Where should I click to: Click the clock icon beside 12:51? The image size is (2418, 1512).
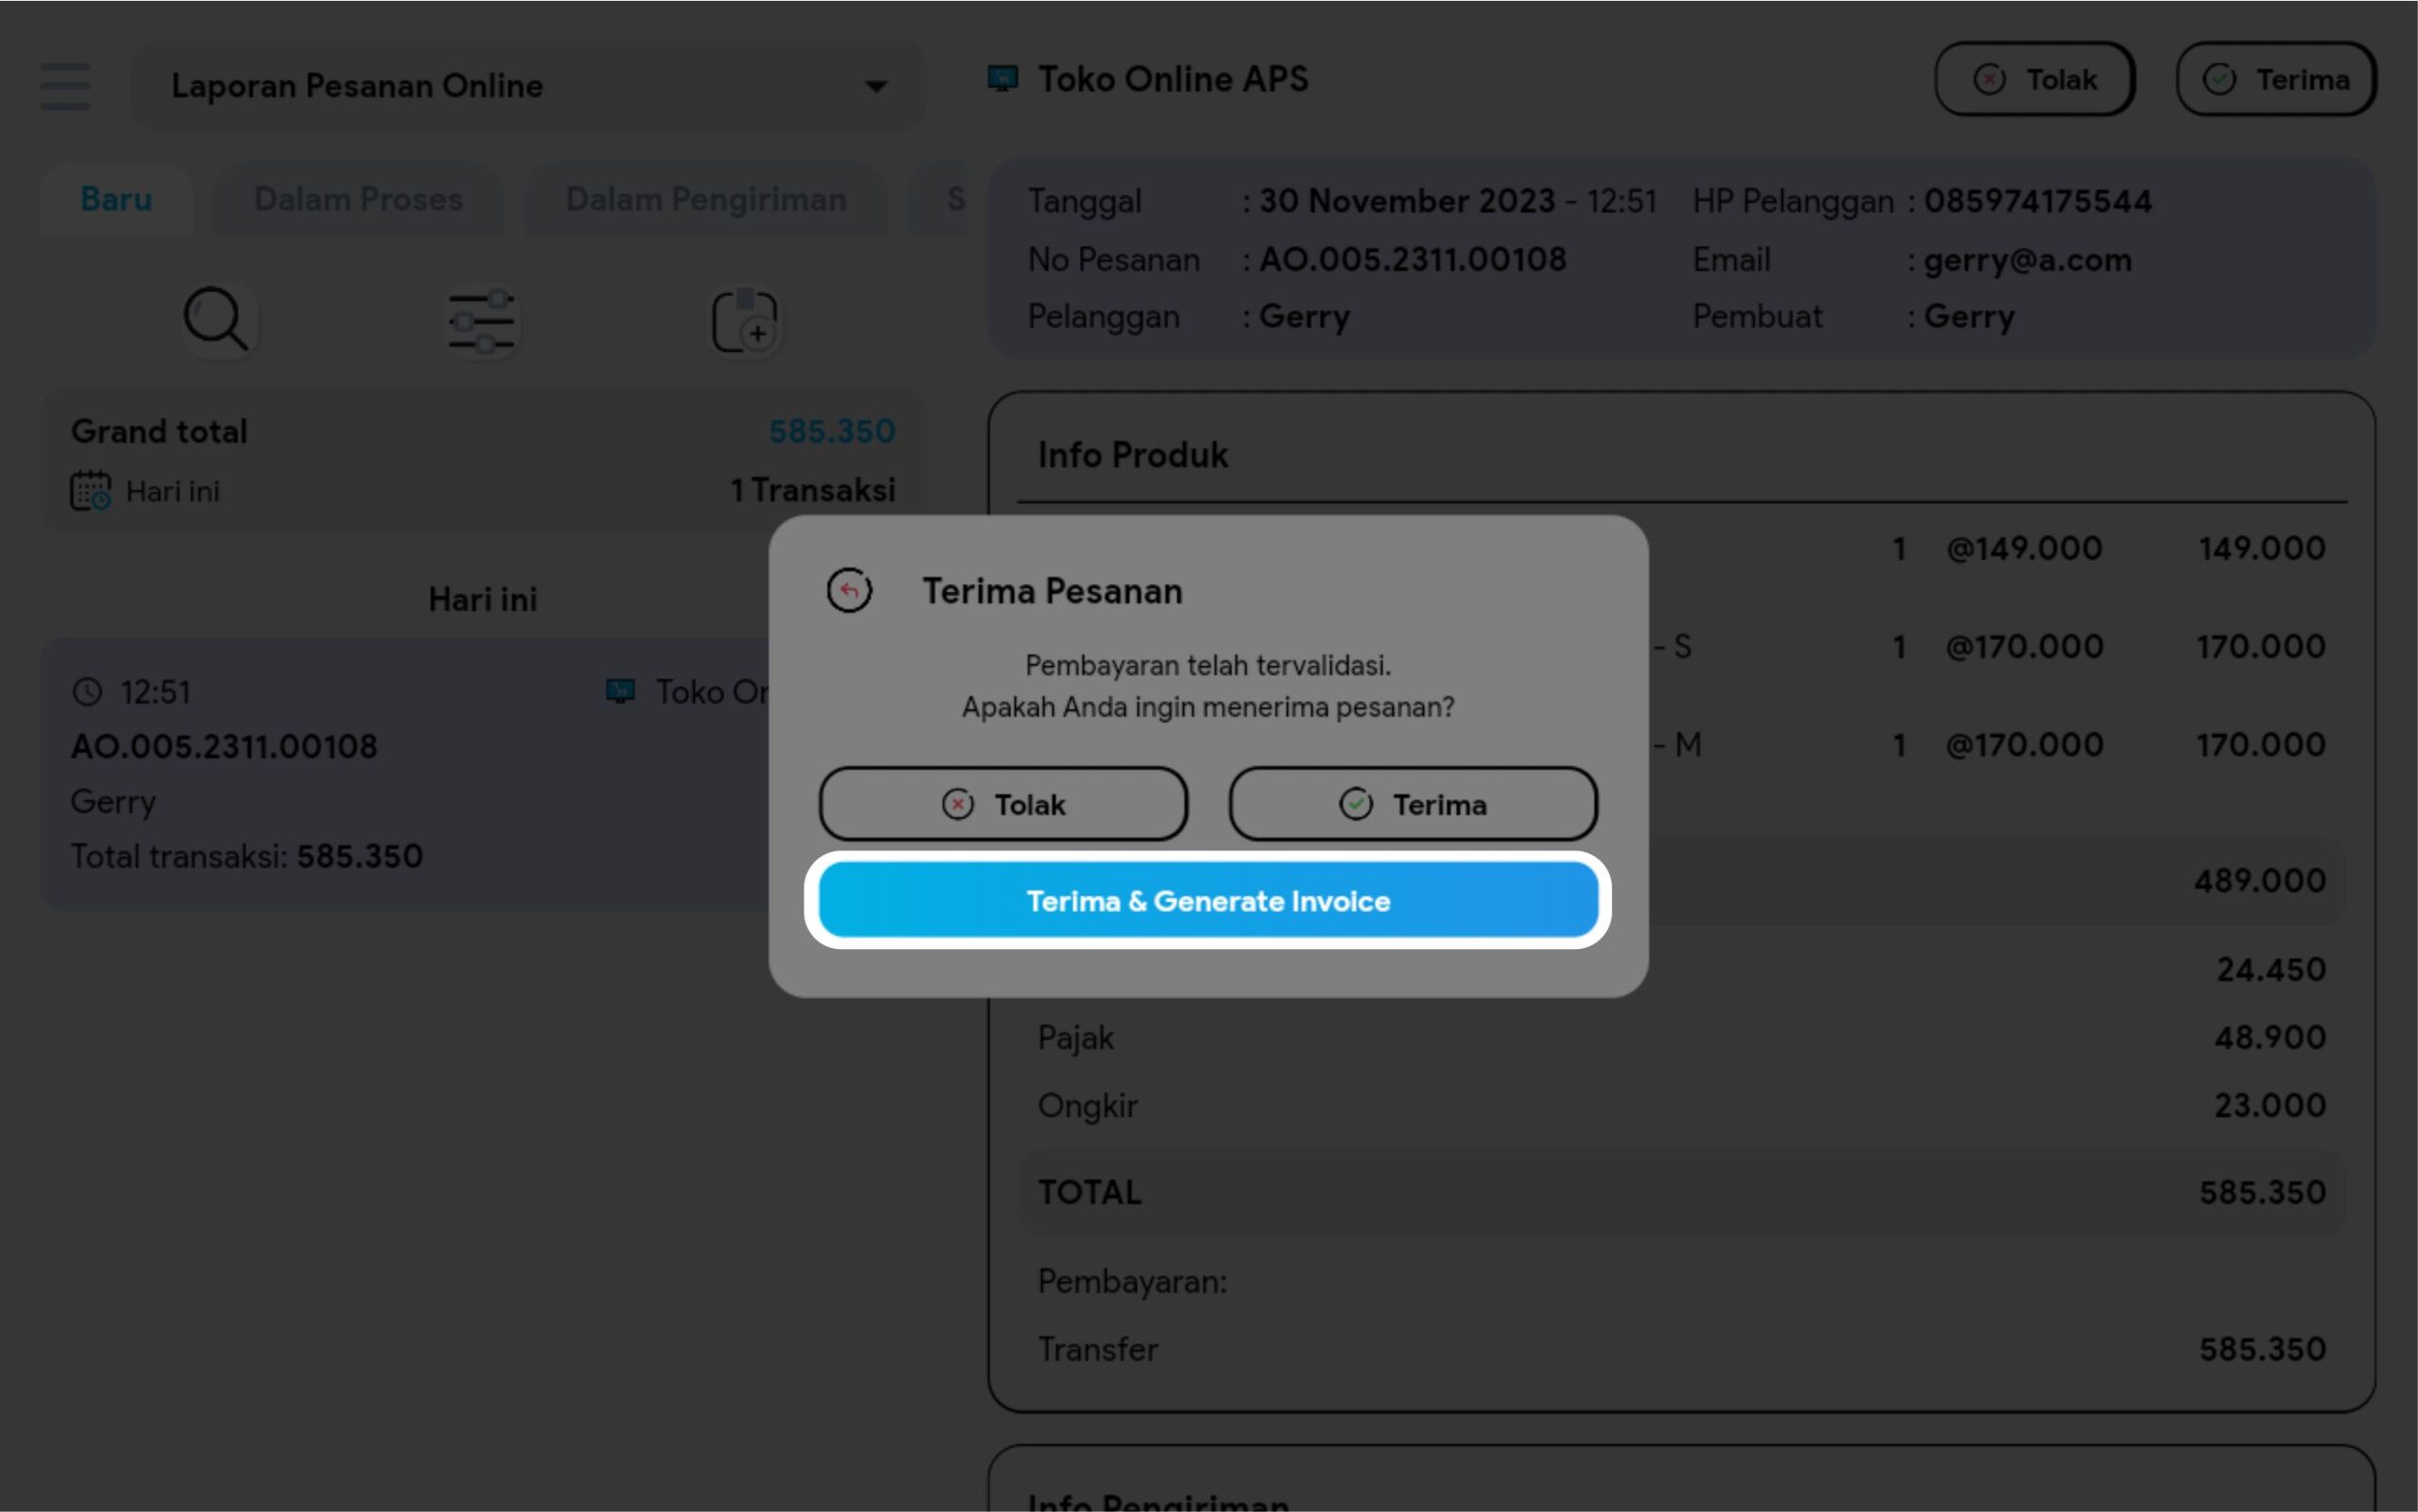coord(88,692)
